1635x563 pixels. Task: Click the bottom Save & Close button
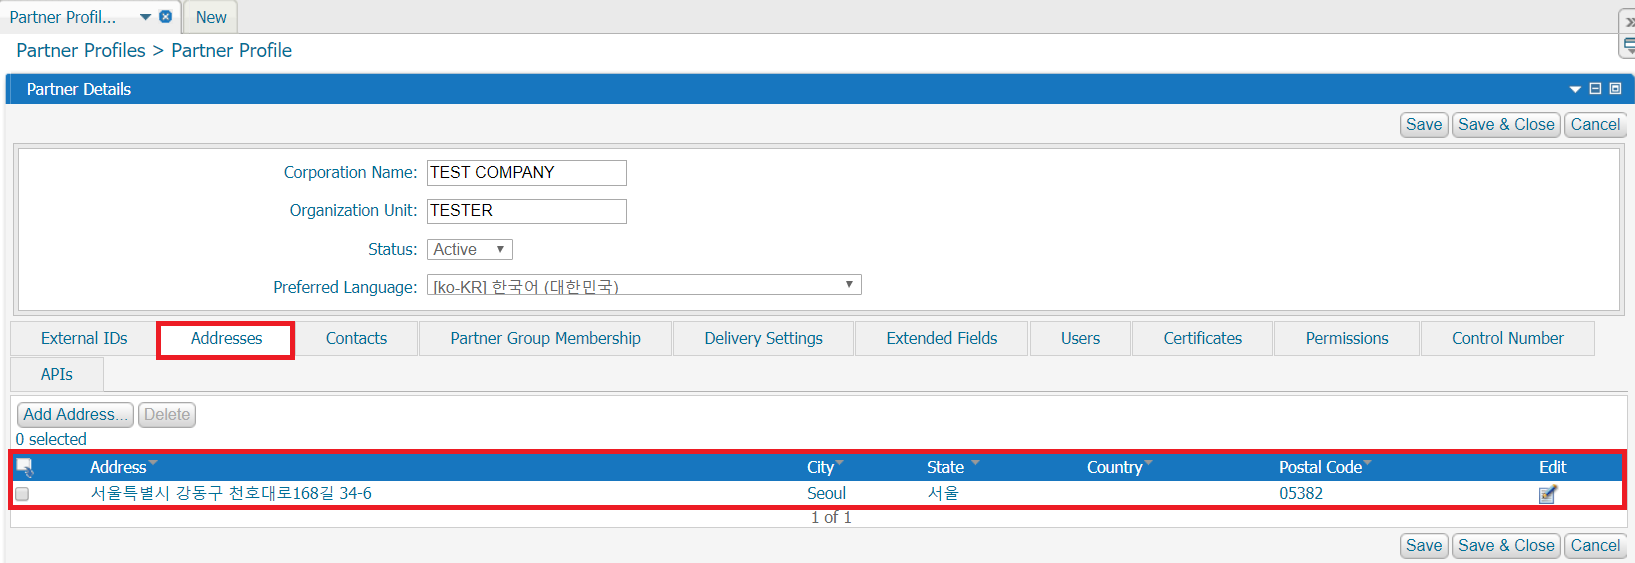(x=1506, y=546)
